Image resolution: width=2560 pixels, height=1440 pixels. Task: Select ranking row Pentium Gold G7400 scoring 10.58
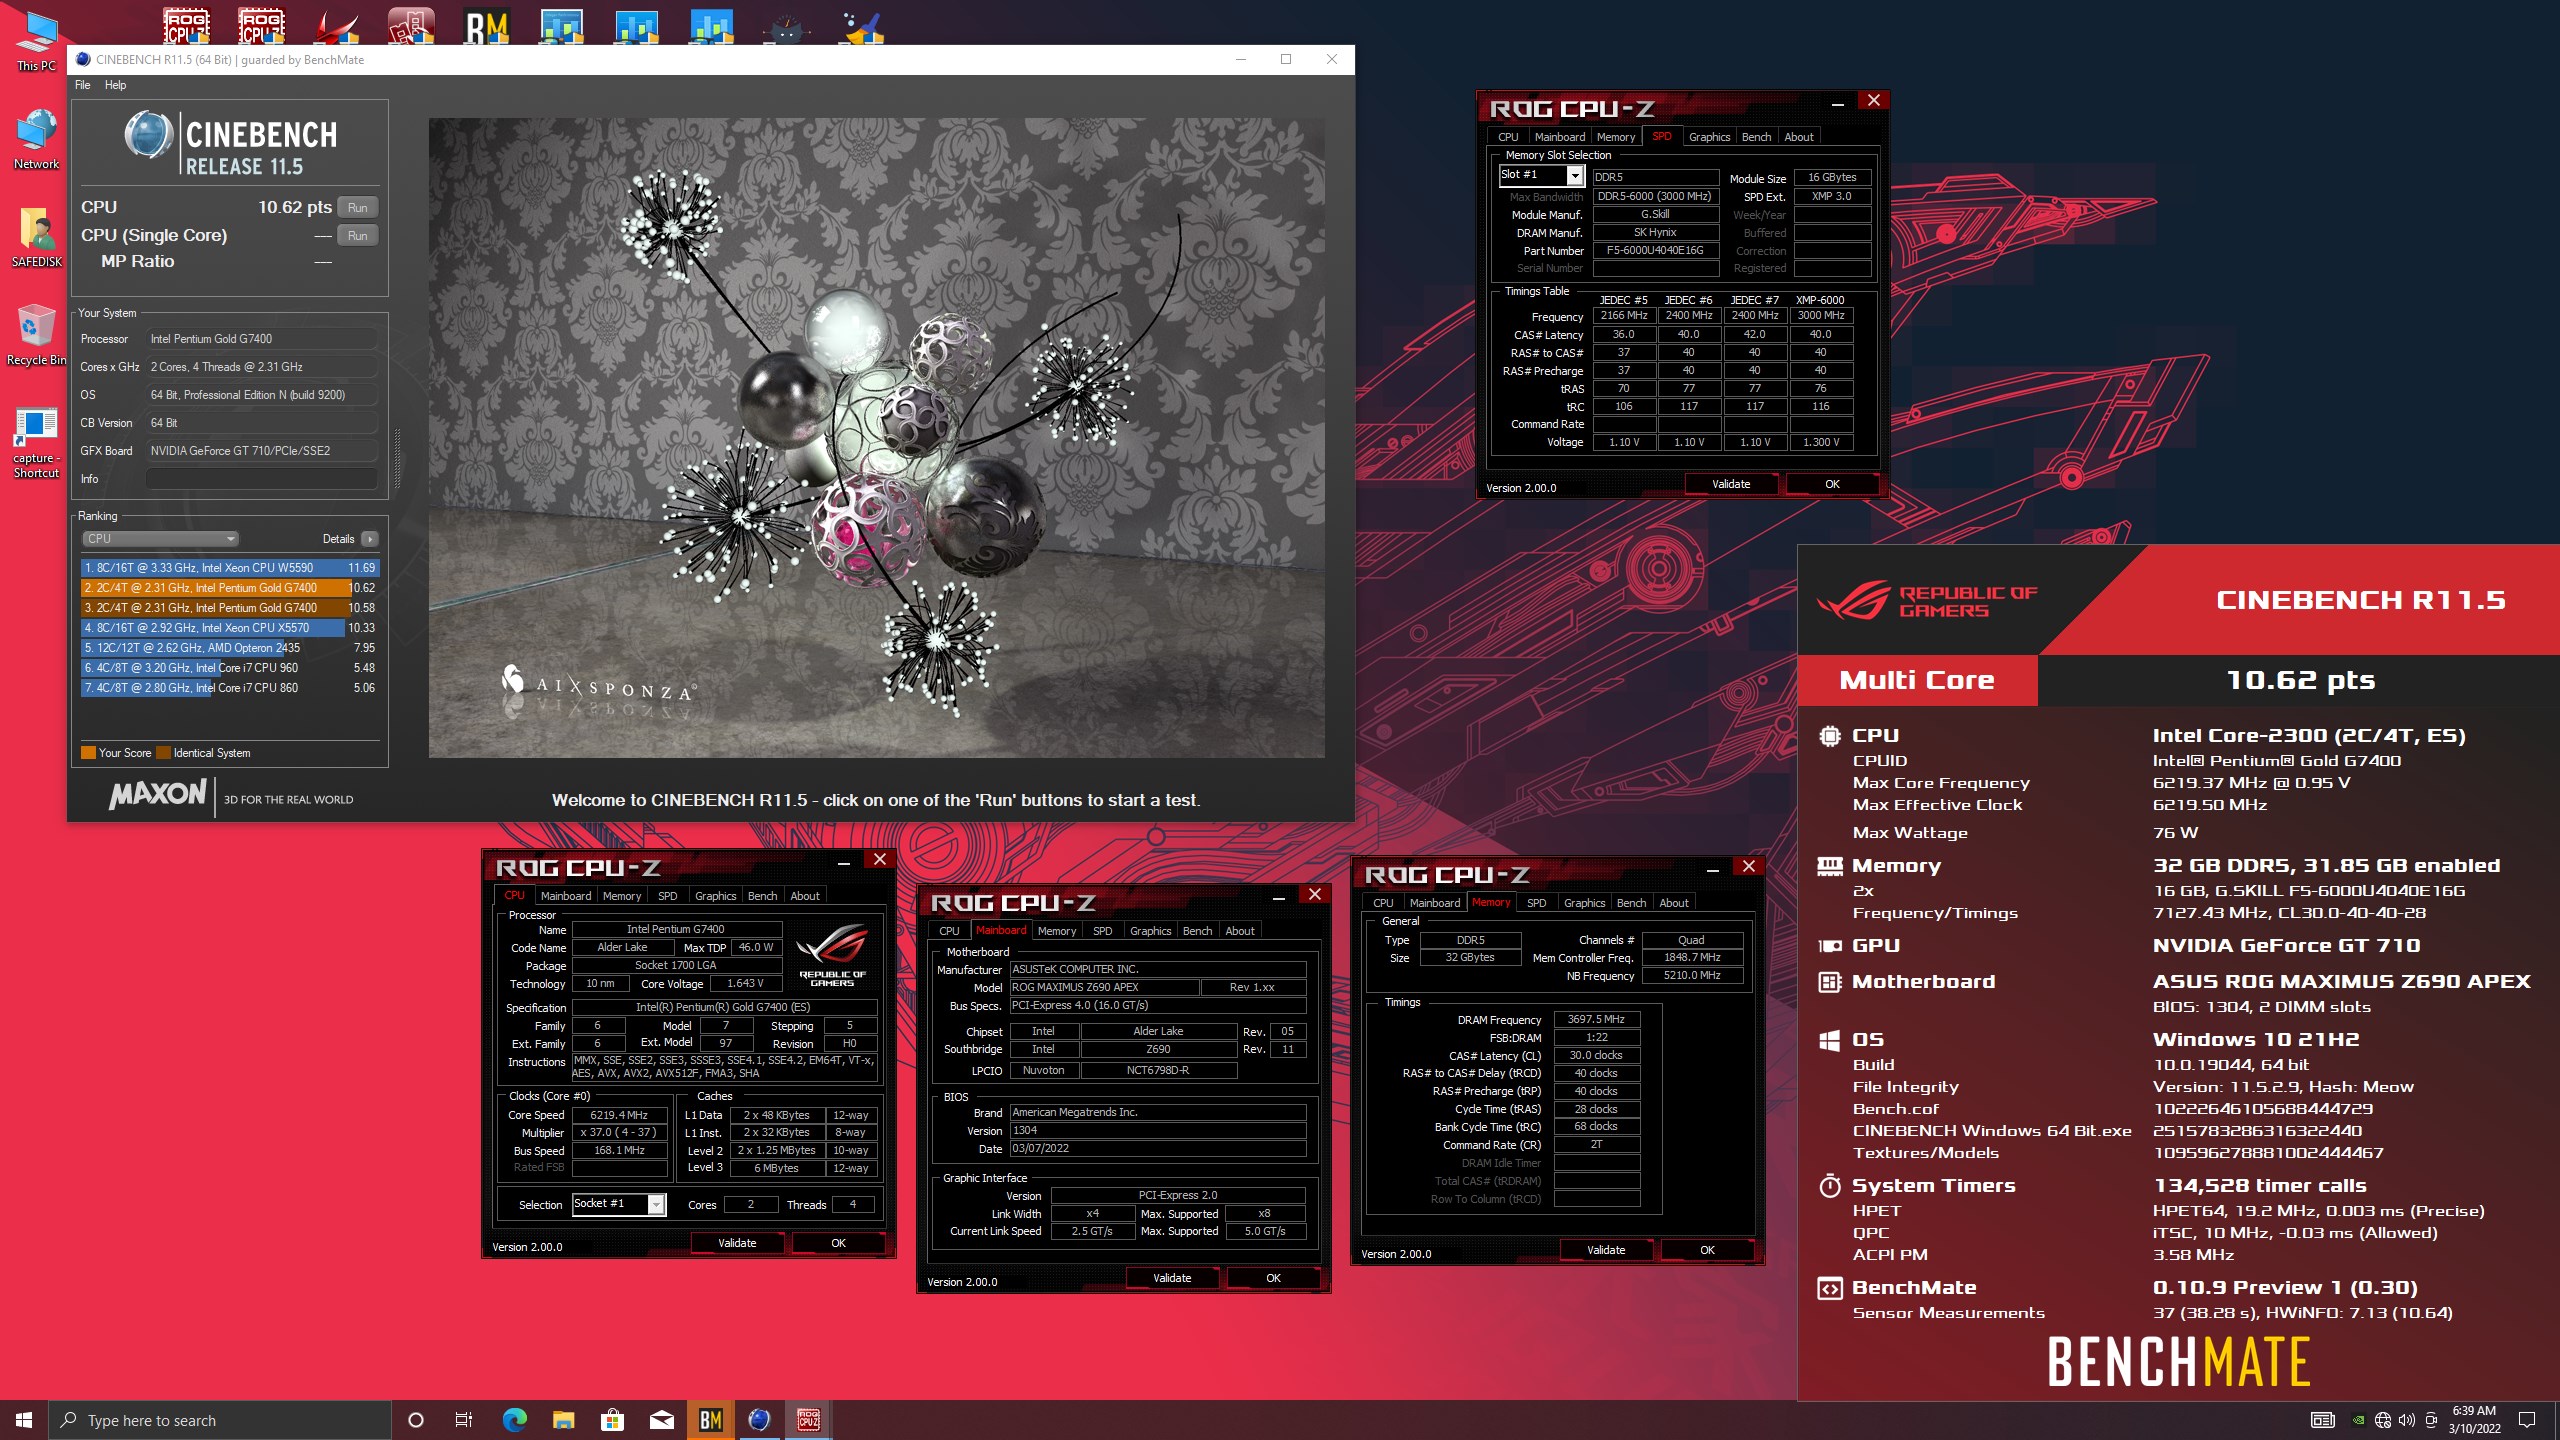(x=230, y=608)
